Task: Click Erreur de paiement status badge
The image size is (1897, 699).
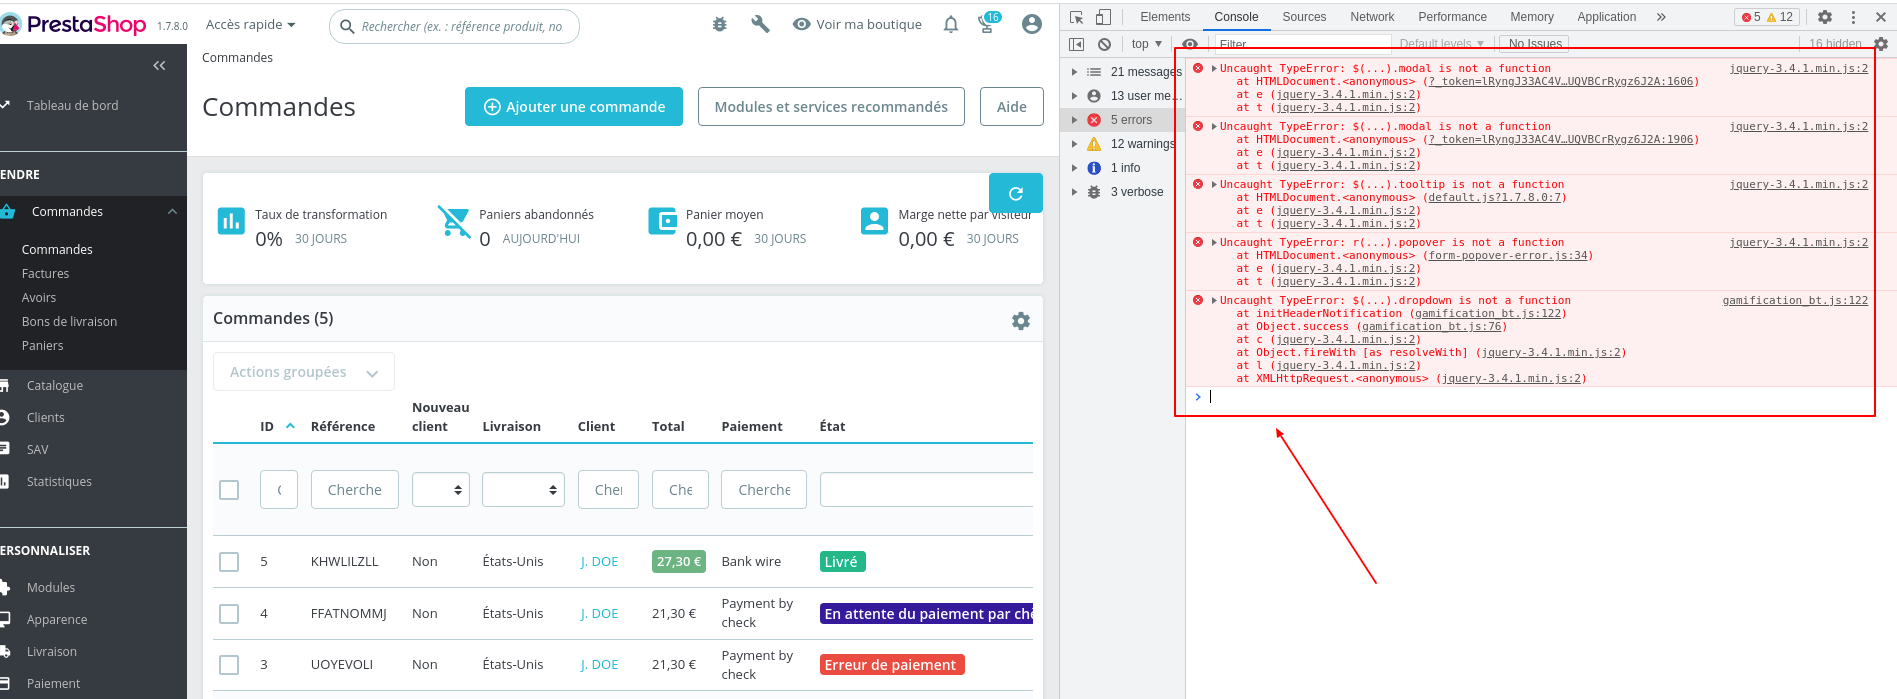Action: pyautogui.click(x=892, y=665)
